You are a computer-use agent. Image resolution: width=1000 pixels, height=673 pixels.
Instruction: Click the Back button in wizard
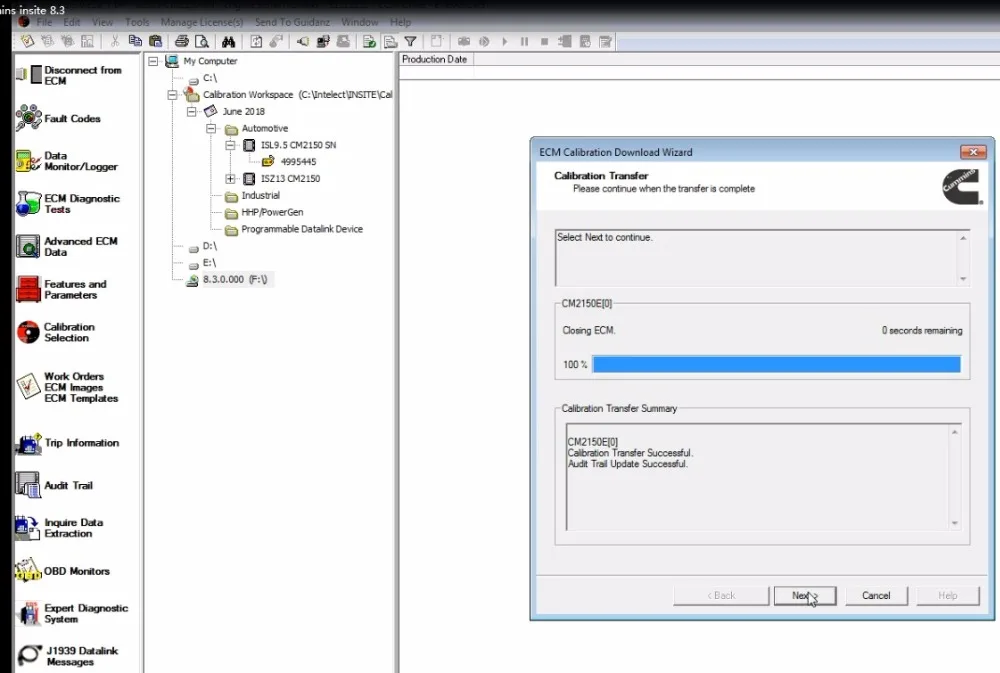pyautogui.click(x=721, y=596)
